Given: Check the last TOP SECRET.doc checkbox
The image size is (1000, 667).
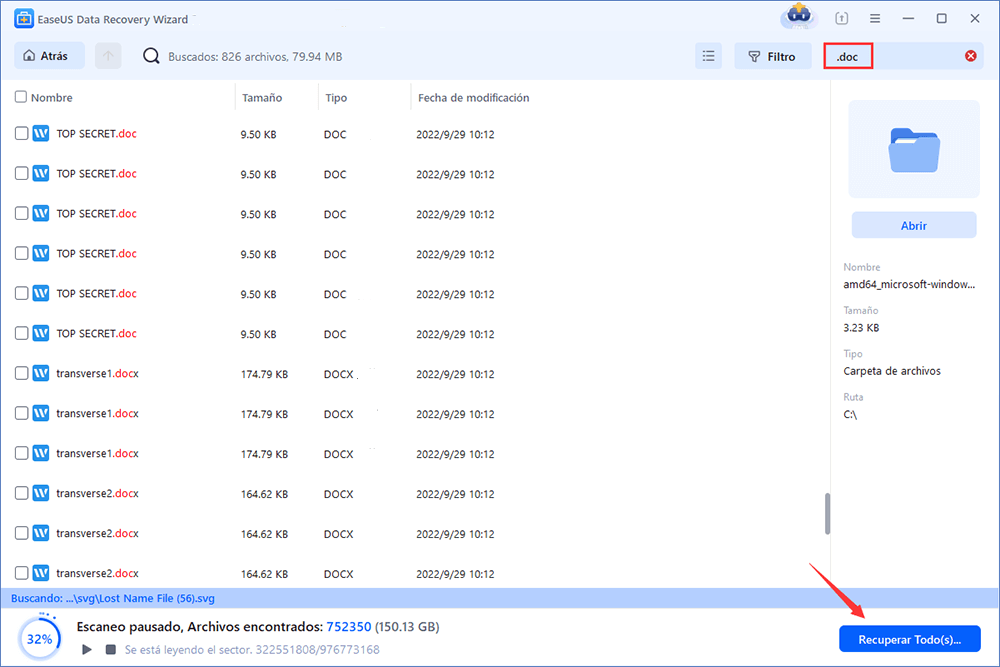Looking at the screenshot, I should [x=21, y=333].
